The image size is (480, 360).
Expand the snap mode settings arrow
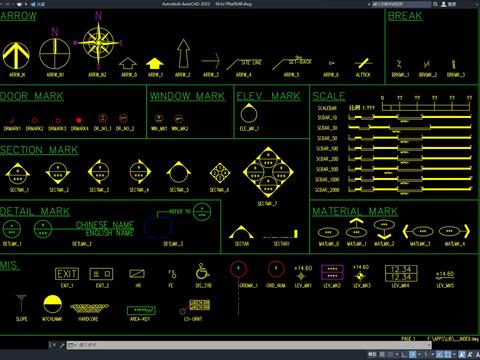(x=397, y=354)
